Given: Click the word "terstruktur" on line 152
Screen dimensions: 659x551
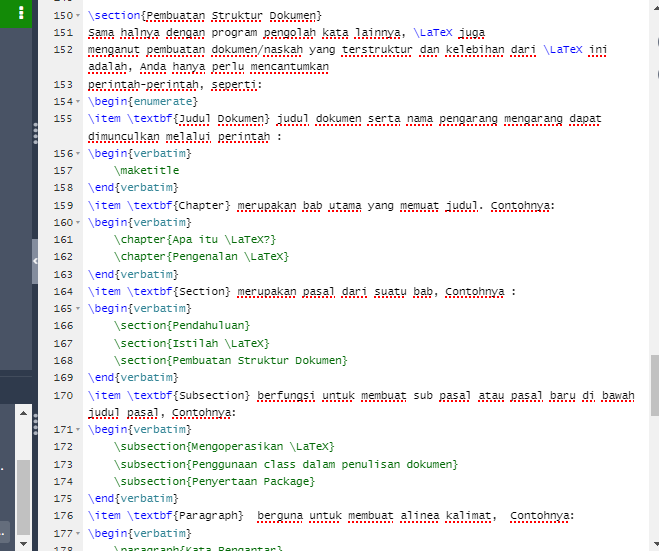Looking at the screenshot, I should [x=377, y=50].
